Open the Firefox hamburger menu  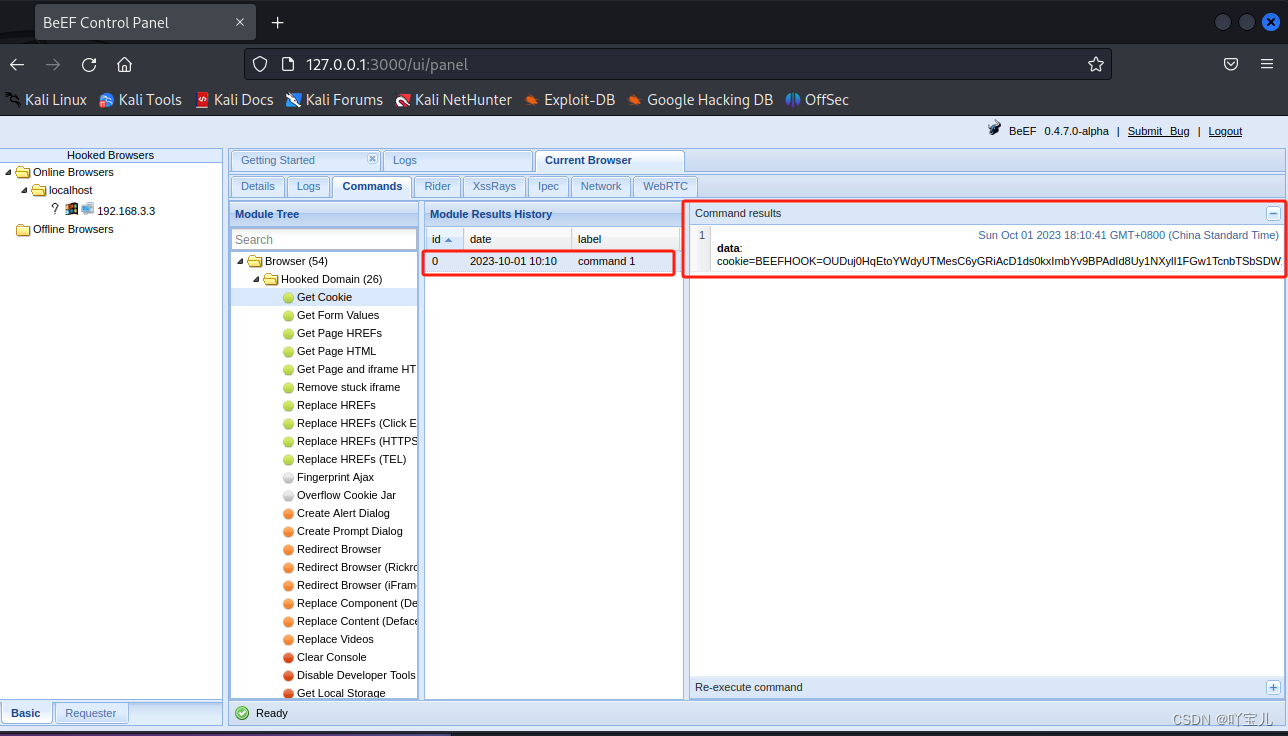(x=1266, y=64)
